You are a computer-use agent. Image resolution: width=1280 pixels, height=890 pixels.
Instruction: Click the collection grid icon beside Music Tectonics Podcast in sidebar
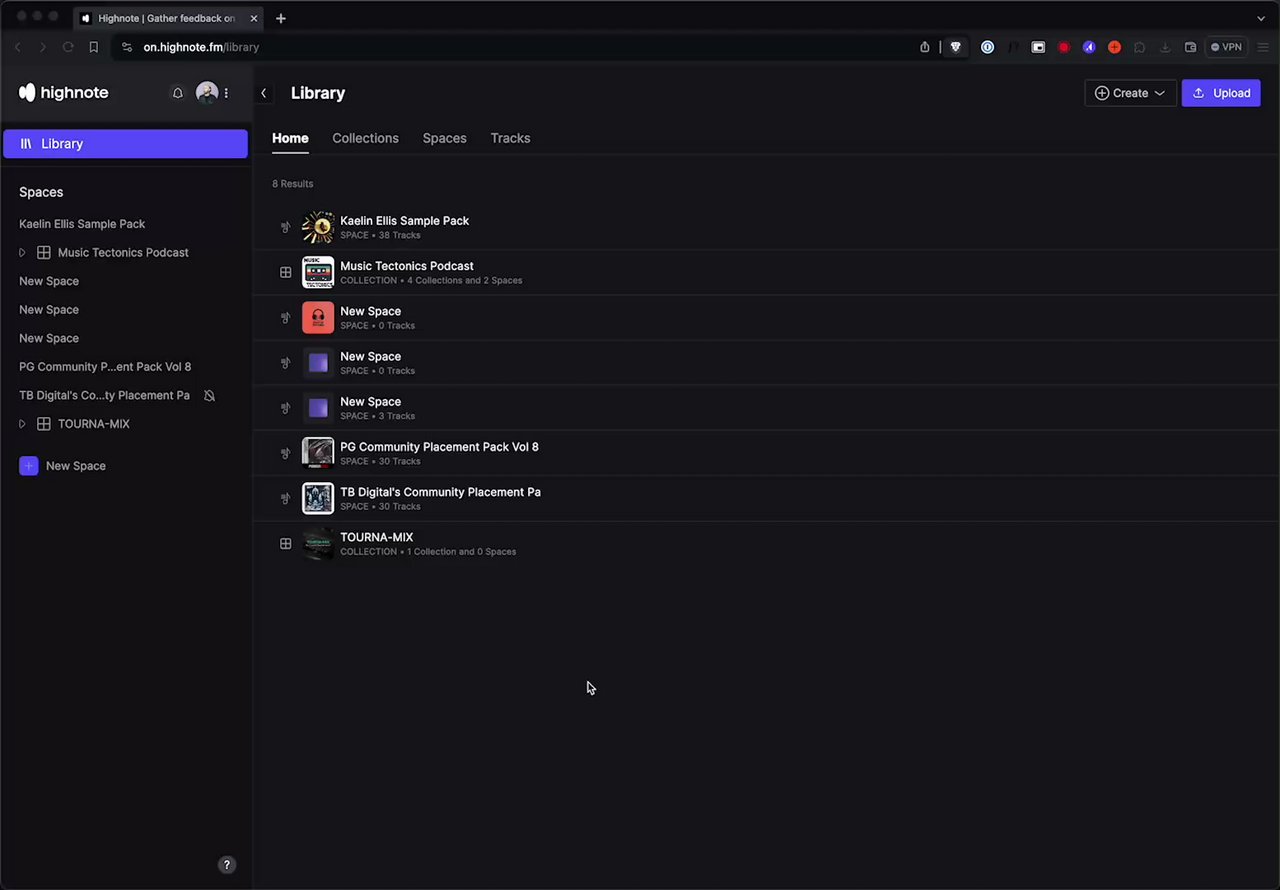tap(44, 253)
